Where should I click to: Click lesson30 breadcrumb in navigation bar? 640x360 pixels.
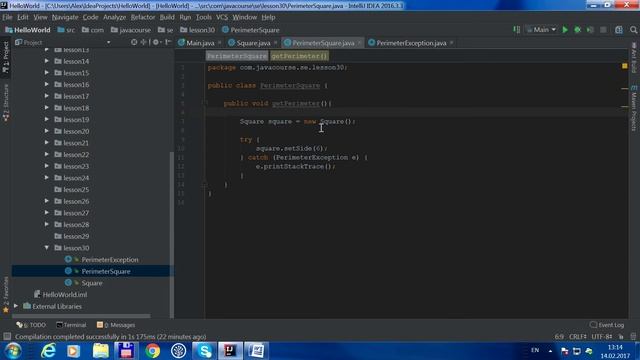pos(198,30)
